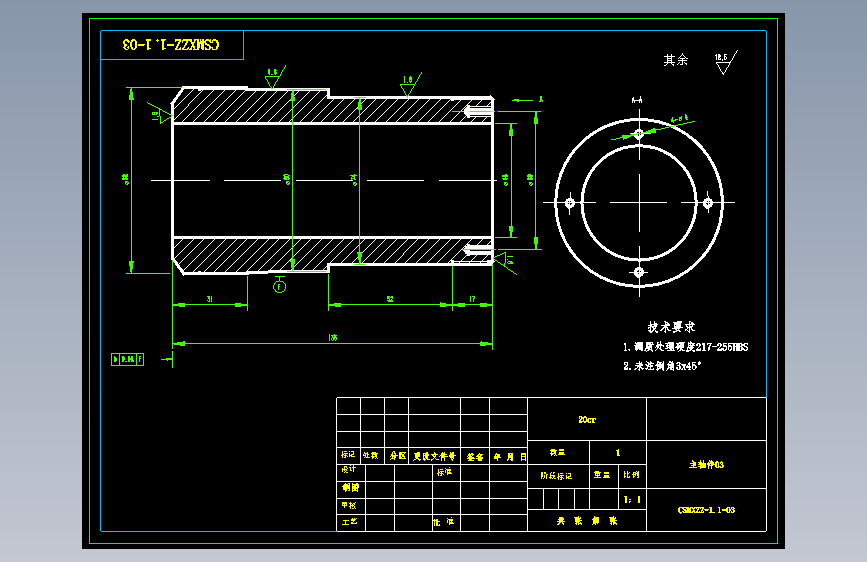The height and width of the screenshot is (562, 867).
Task: Click the left bolt hole in the A-A view
Action: pyautogui.click(x=570, y=203)
